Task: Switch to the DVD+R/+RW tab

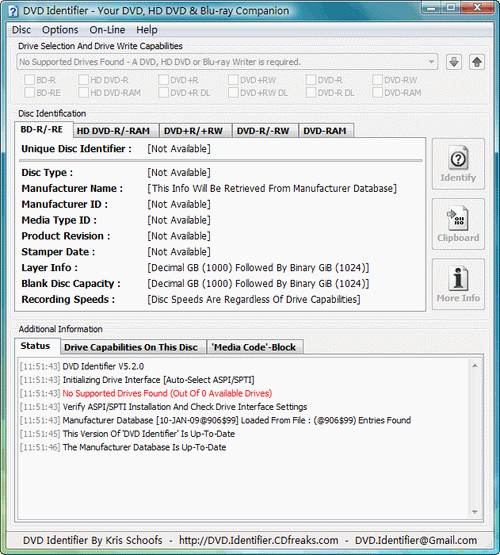Action: pyautogui.click(x=193, y=131)
